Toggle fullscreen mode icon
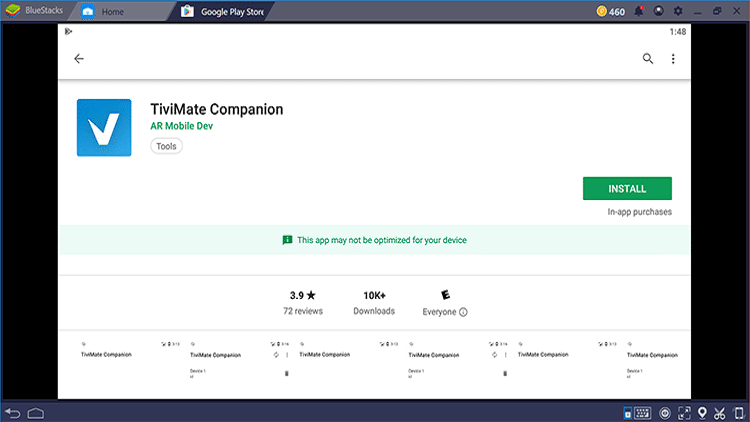 tap(684, 413)
